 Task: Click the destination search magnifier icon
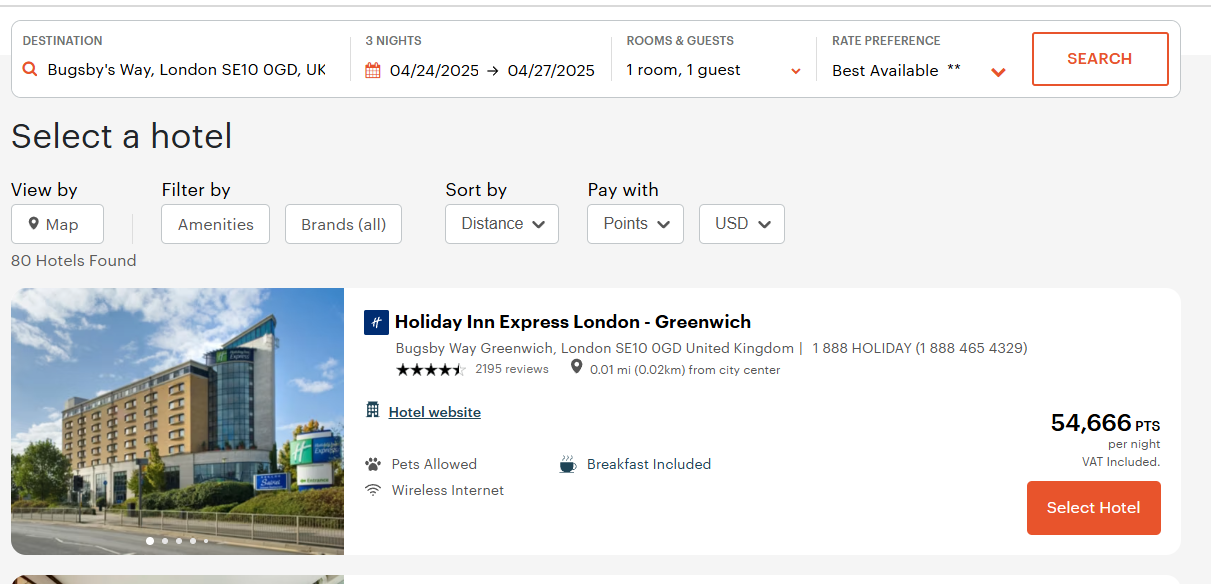[30, 70]
